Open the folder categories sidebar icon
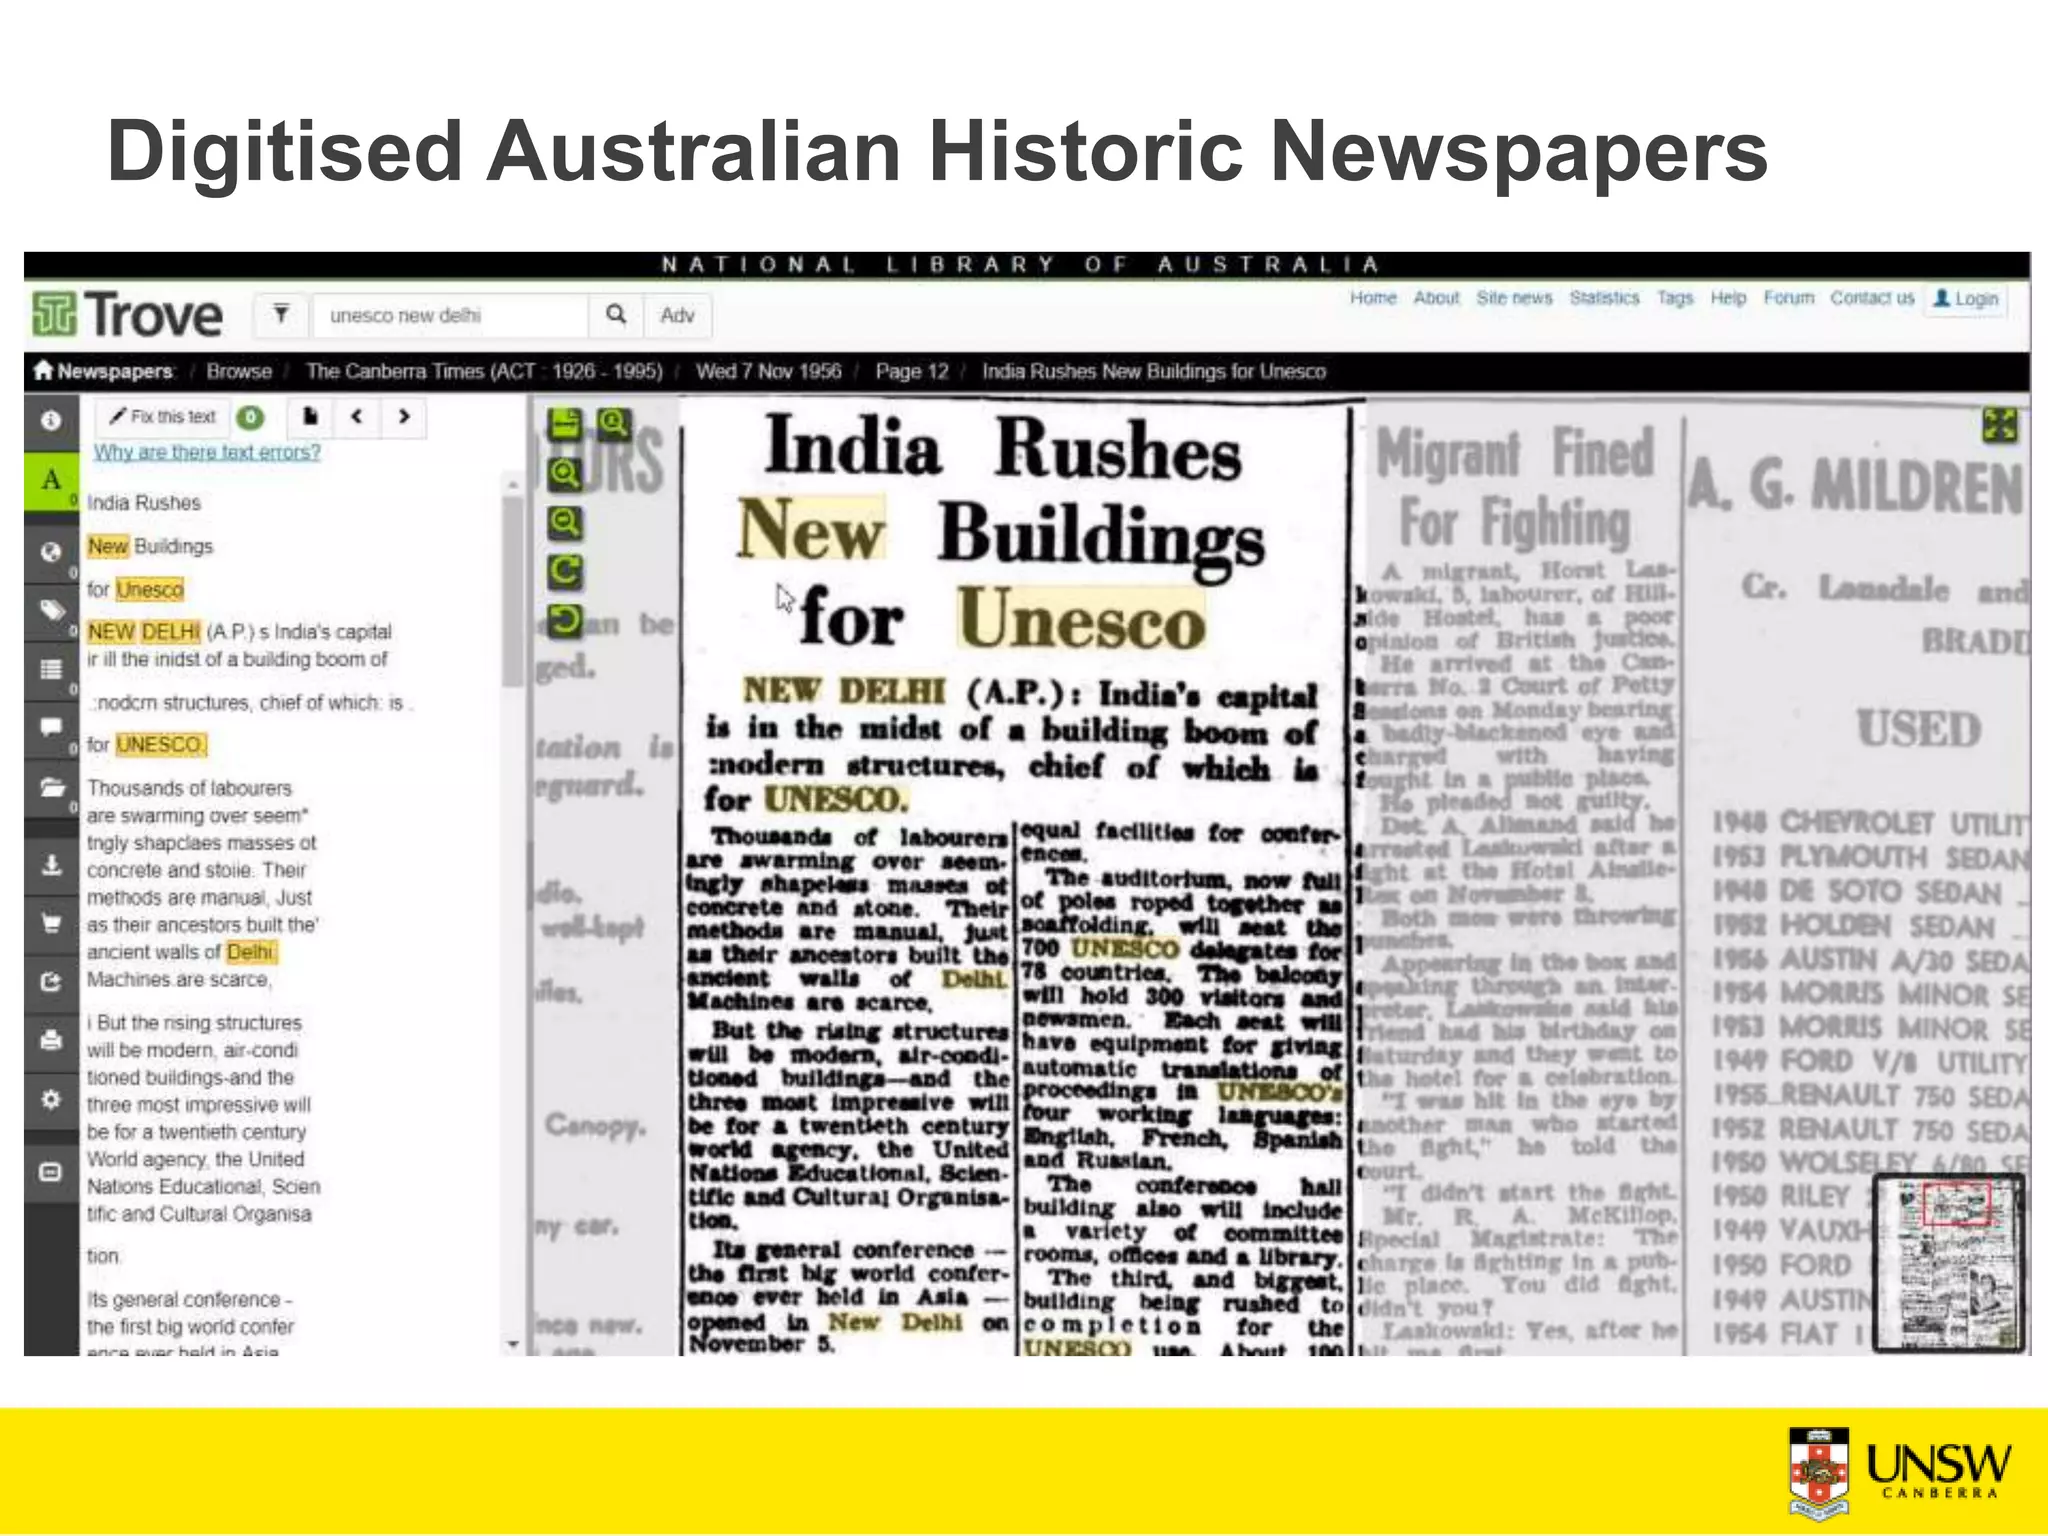The width and height of the screenshot is (2048, 1536). 51,787
